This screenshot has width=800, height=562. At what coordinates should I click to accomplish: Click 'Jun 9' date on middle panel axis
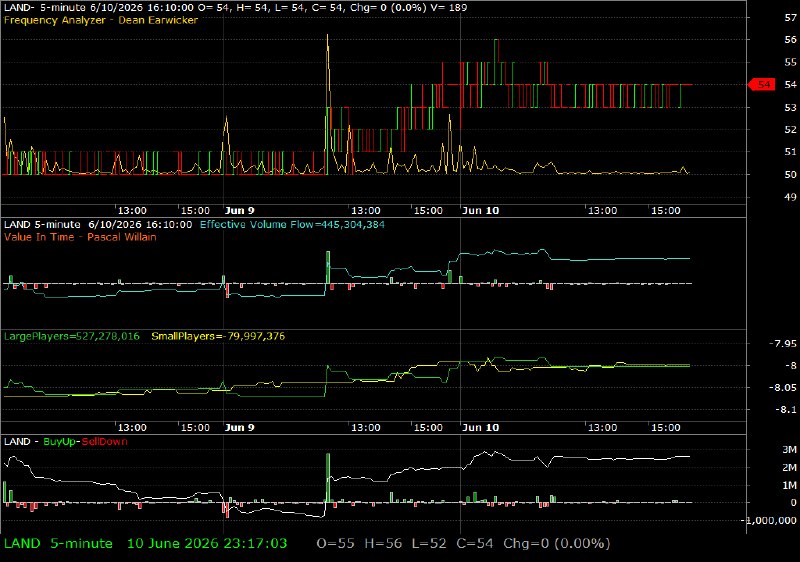pyautogui.click(x=239, y=427)
